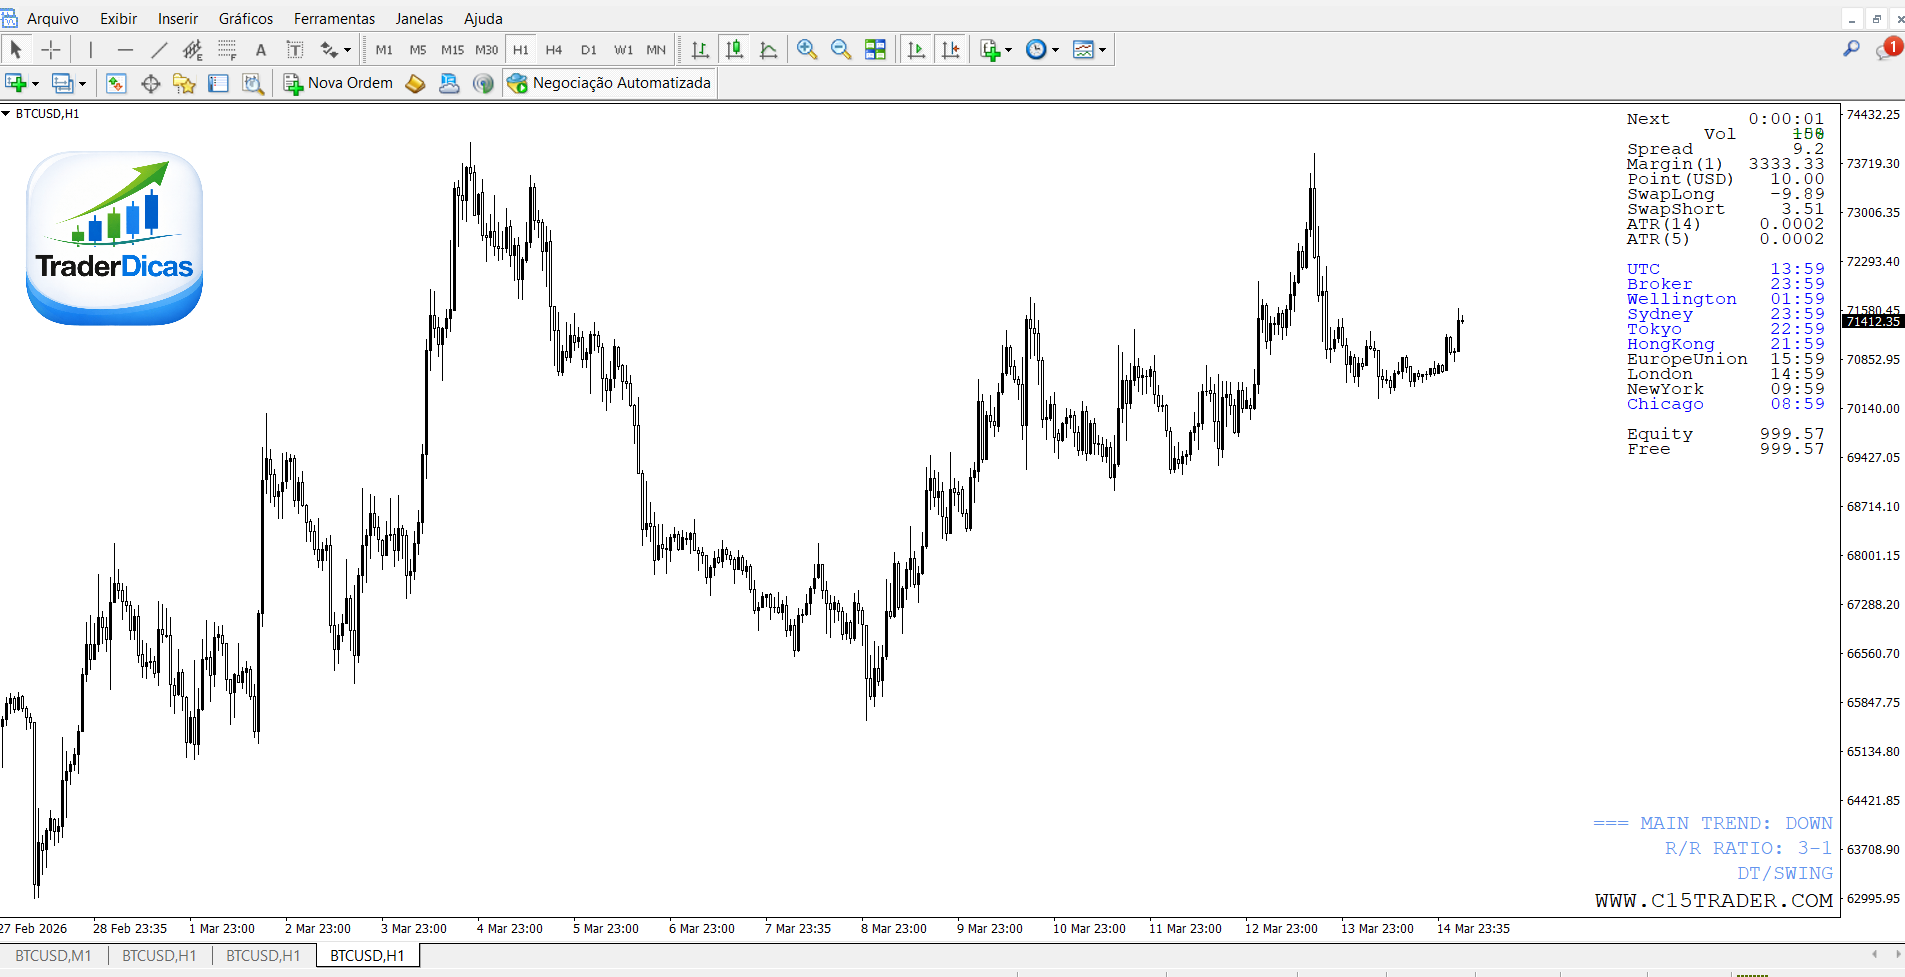Expand the chart templates dropdown
The image size is (1905, 977).
(x=1102, y=50)
